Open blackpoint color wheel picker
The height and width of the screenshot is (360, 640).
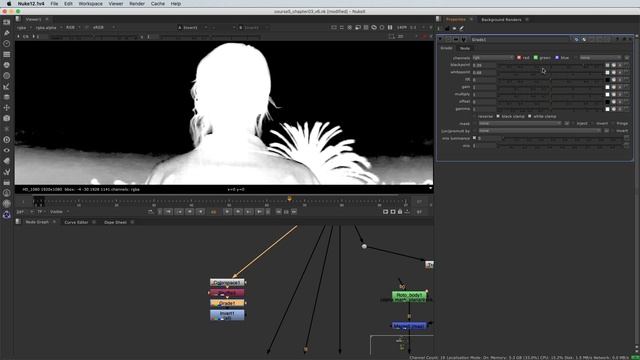tap(613, 65)
